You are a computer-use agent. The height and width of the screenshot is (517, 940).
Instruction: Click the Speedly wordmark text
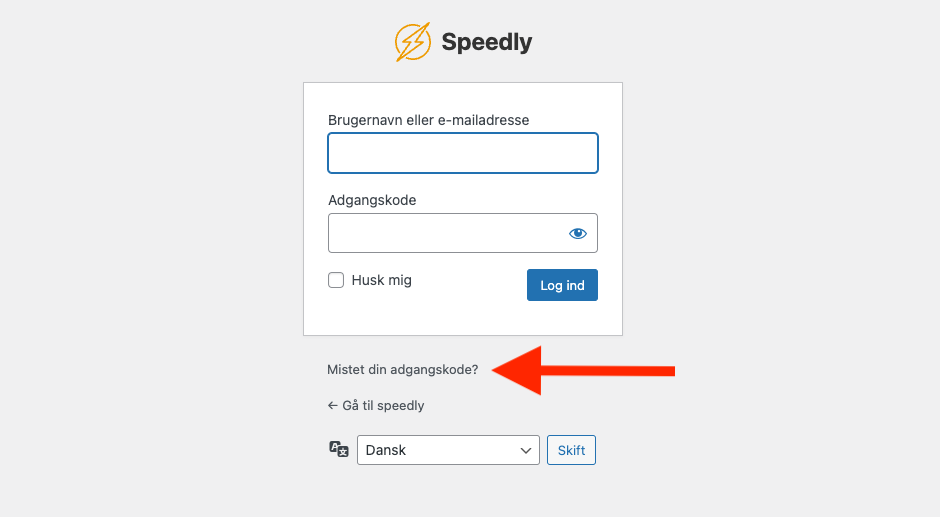pos(486,42)
